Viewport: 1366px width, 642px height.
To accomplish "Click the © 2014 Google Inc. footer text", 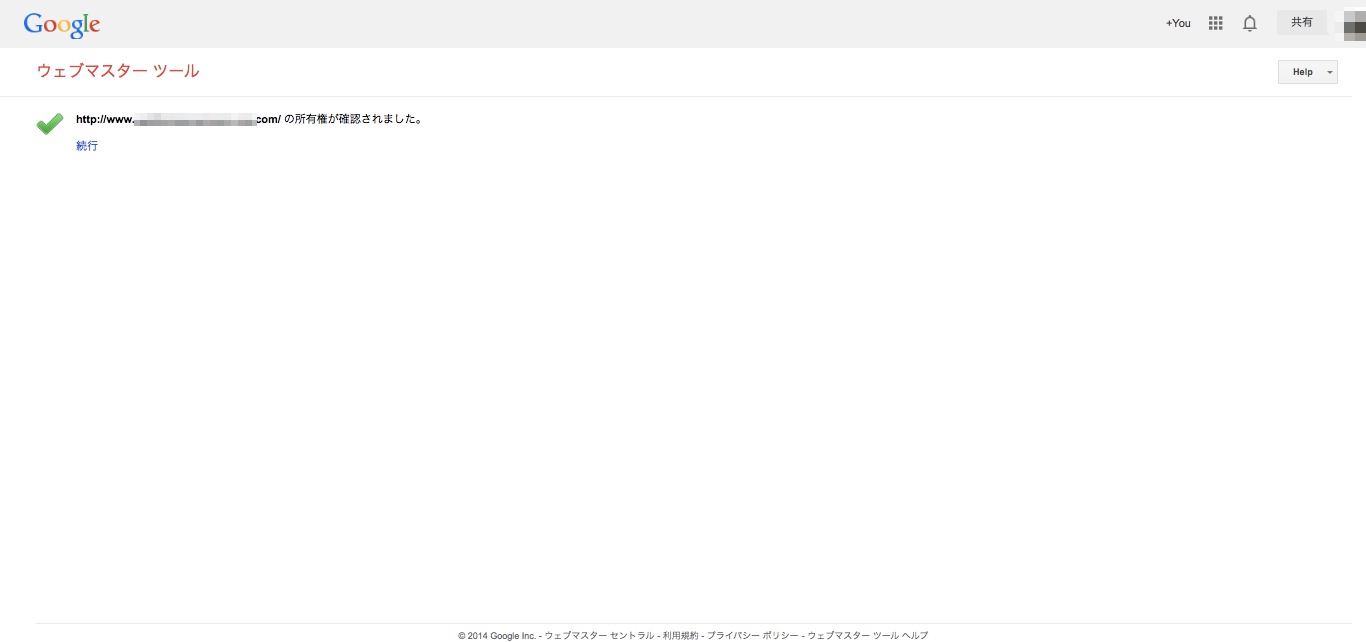I will (x=497, y=635).
